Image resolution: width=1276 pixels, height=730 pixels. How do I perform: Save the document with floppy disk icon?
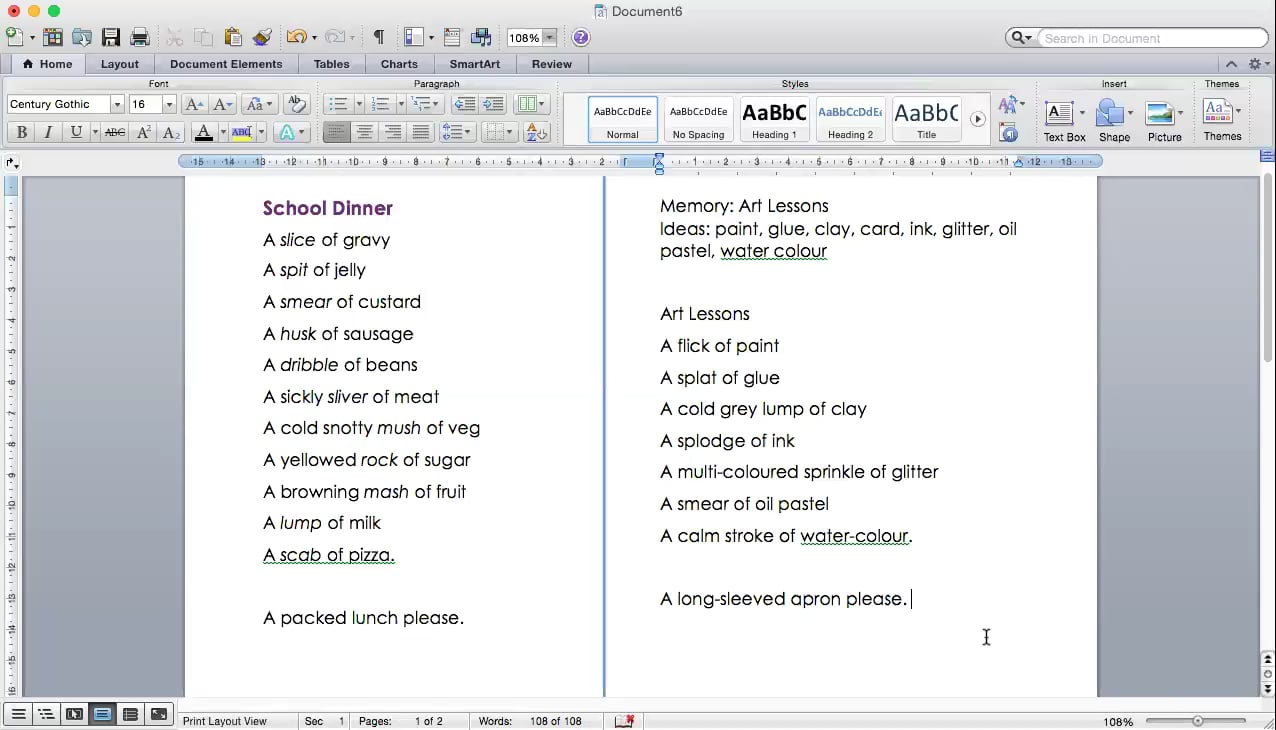coord(111,37)
